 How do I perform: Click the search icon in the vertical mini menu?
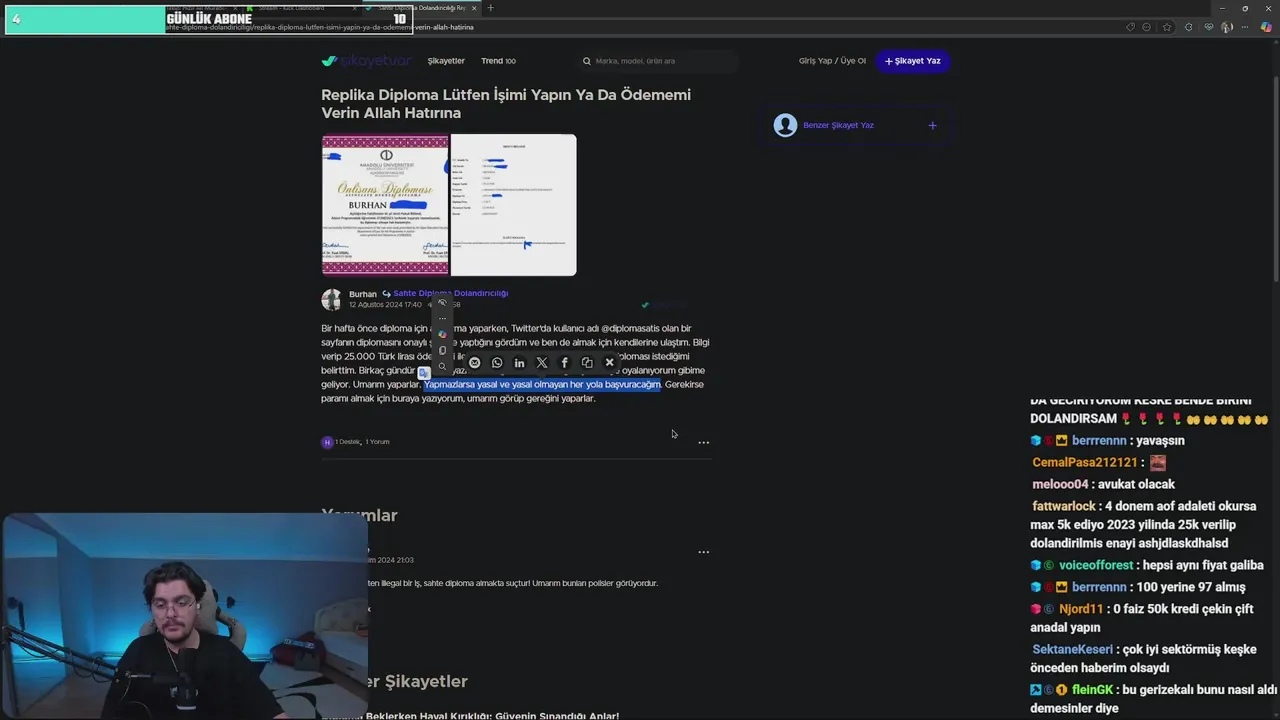tap(442, 366)
